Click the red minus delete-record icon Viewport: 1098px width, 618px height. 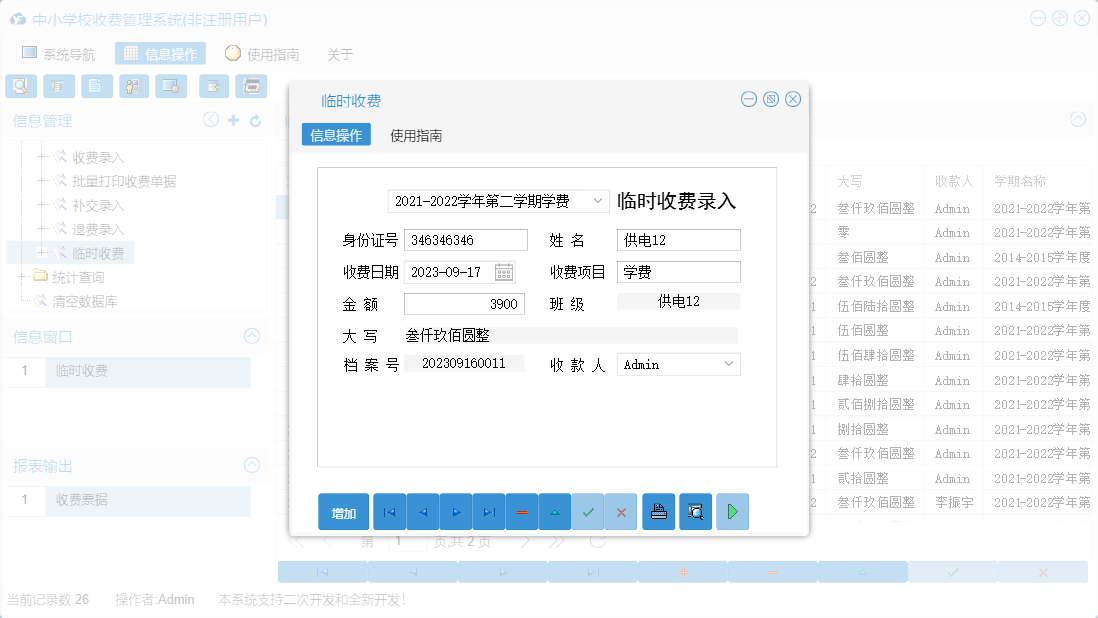pos(522,511)
